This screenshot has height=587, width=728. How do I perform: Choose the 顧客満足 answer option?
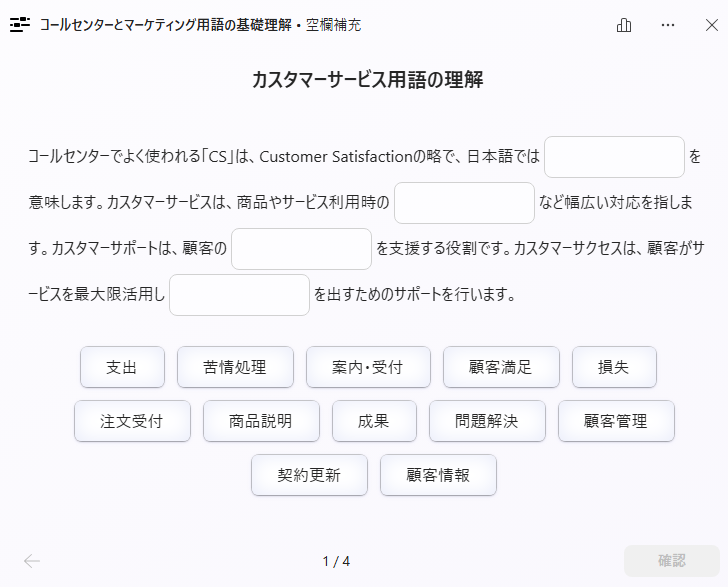(501, 367)
